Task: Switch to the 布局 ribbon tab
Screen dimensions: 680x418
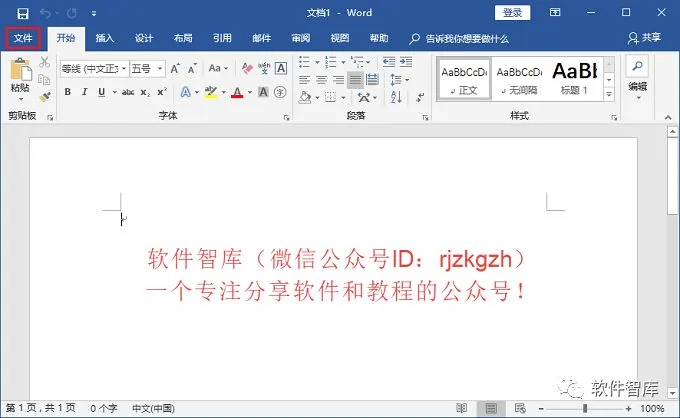Action: click(x=183, y=38)
